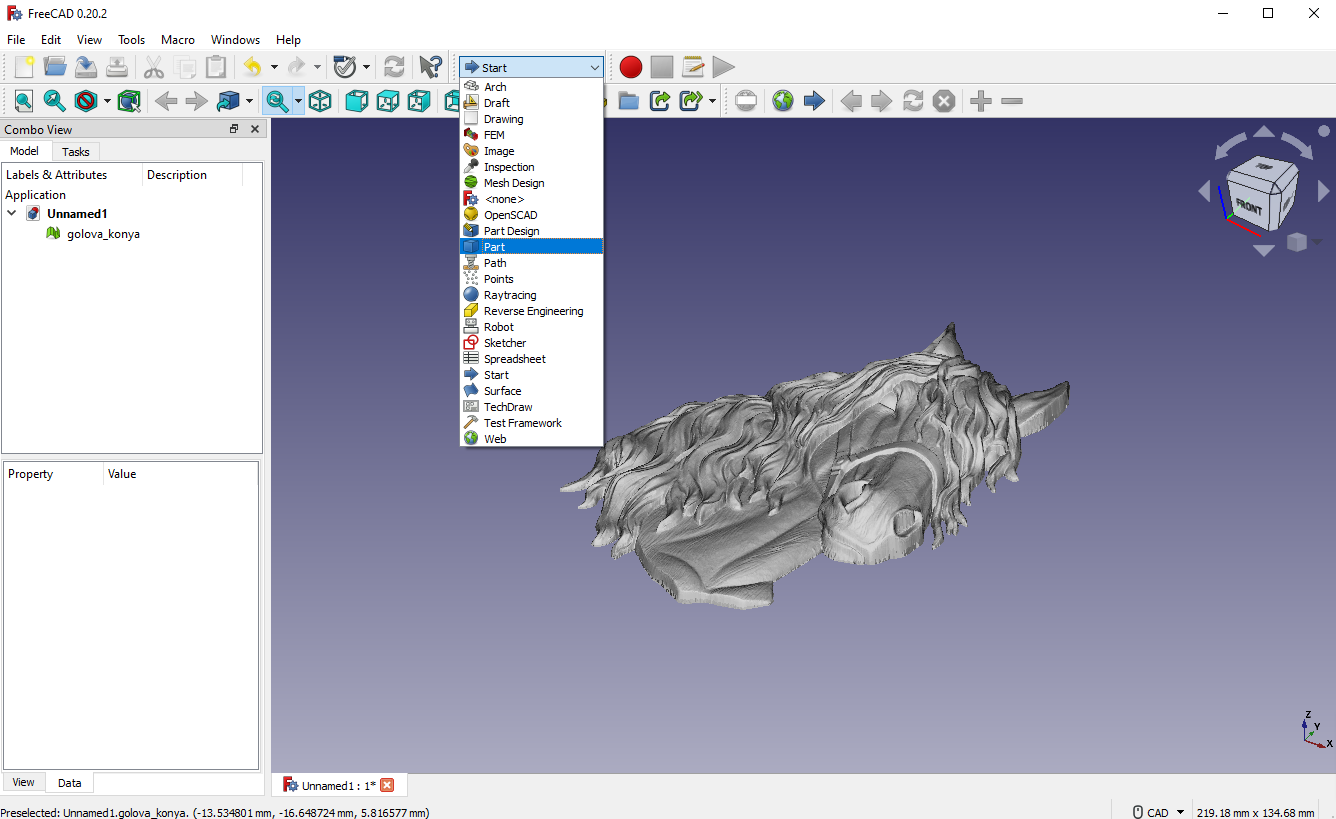Open the Macros editor notepad icon
This screenshot has height=819, width=1336.
click(x=692, y=67)
